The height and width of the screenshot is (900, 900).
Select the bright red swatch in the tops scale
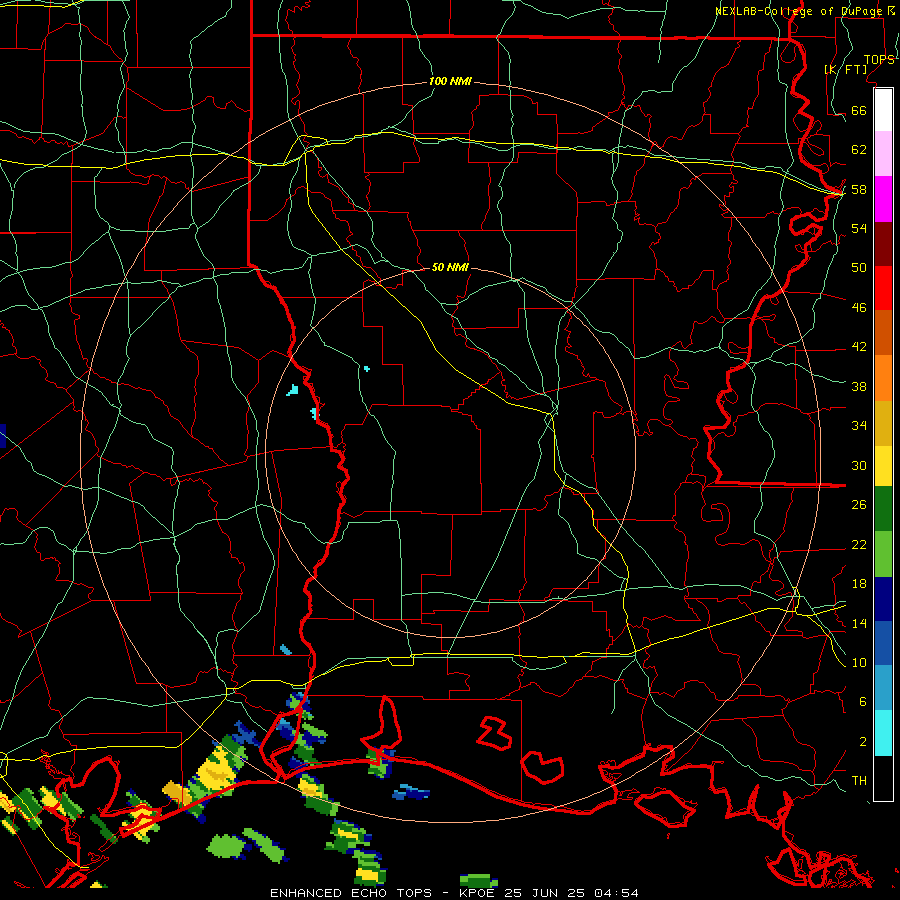(883, 288)
